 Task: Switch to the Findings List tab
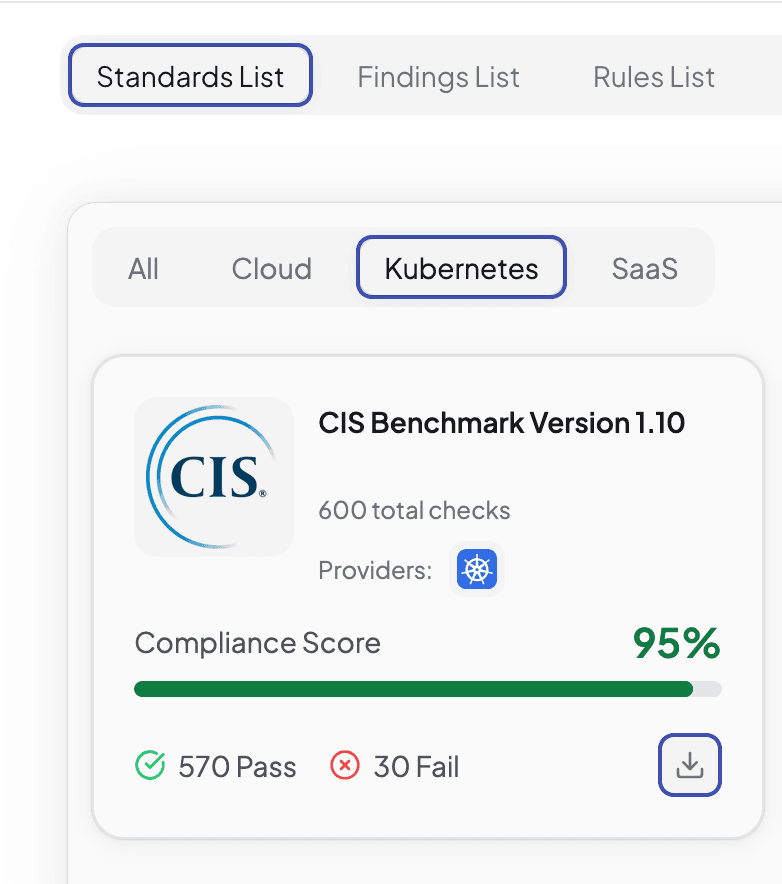coord(438,76)
